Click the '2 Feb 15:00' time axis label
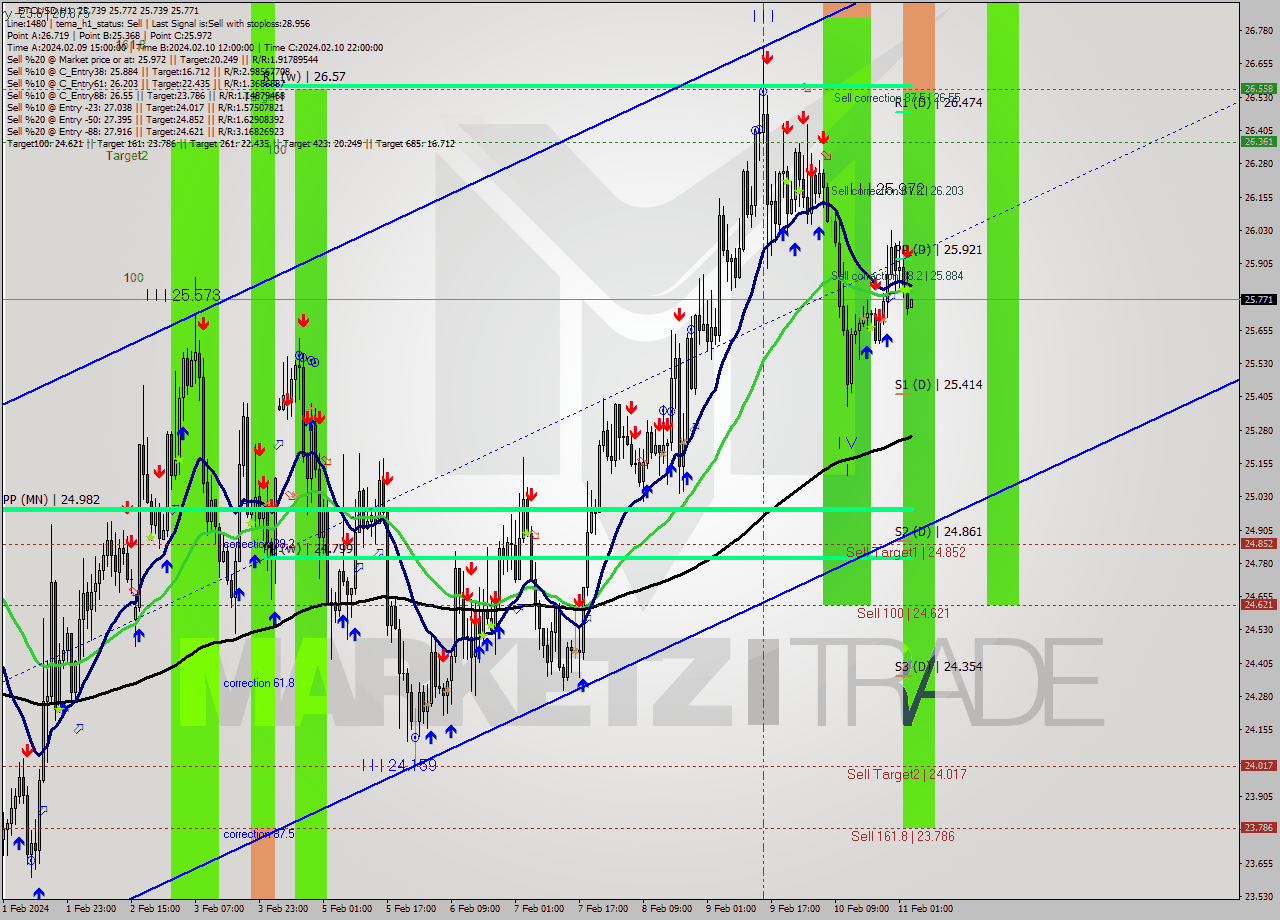Viewport: 1280px width, 920px height. pos(155,909)
